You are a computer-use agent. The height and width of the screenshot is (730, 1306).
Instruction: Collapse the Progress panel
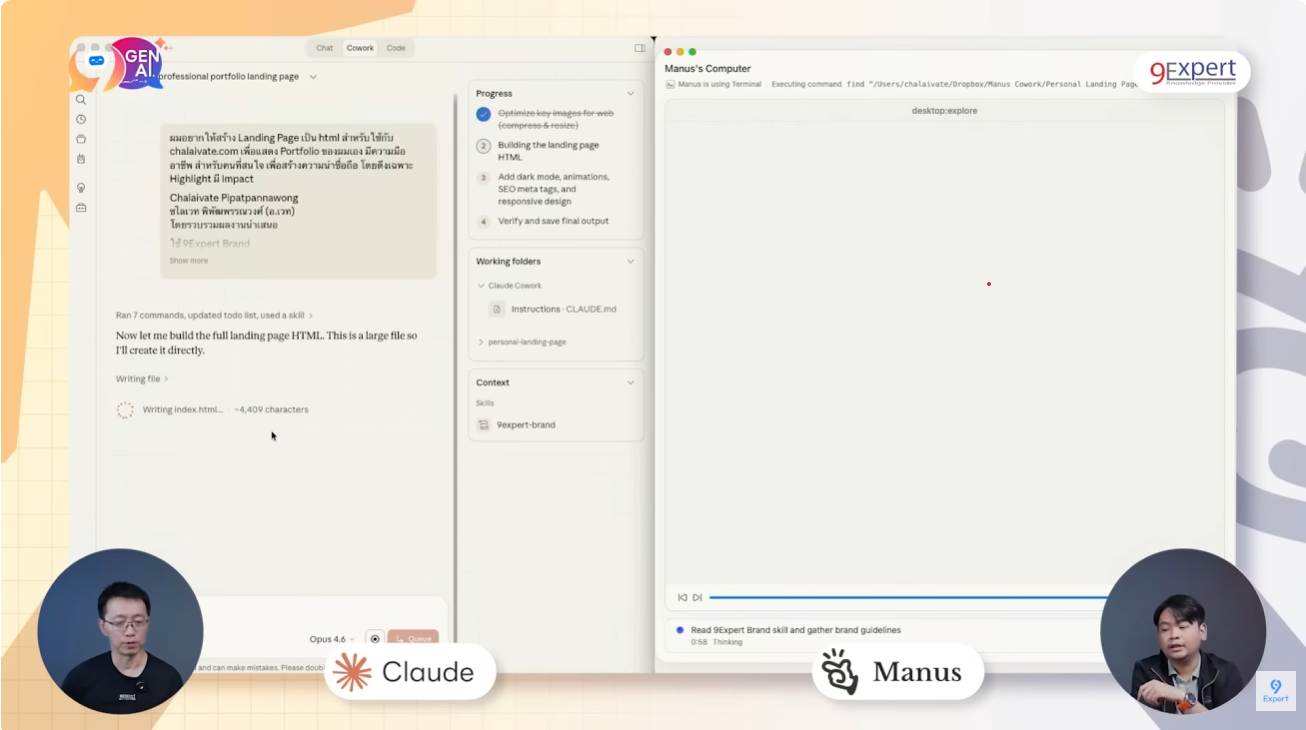coord(630,94)
